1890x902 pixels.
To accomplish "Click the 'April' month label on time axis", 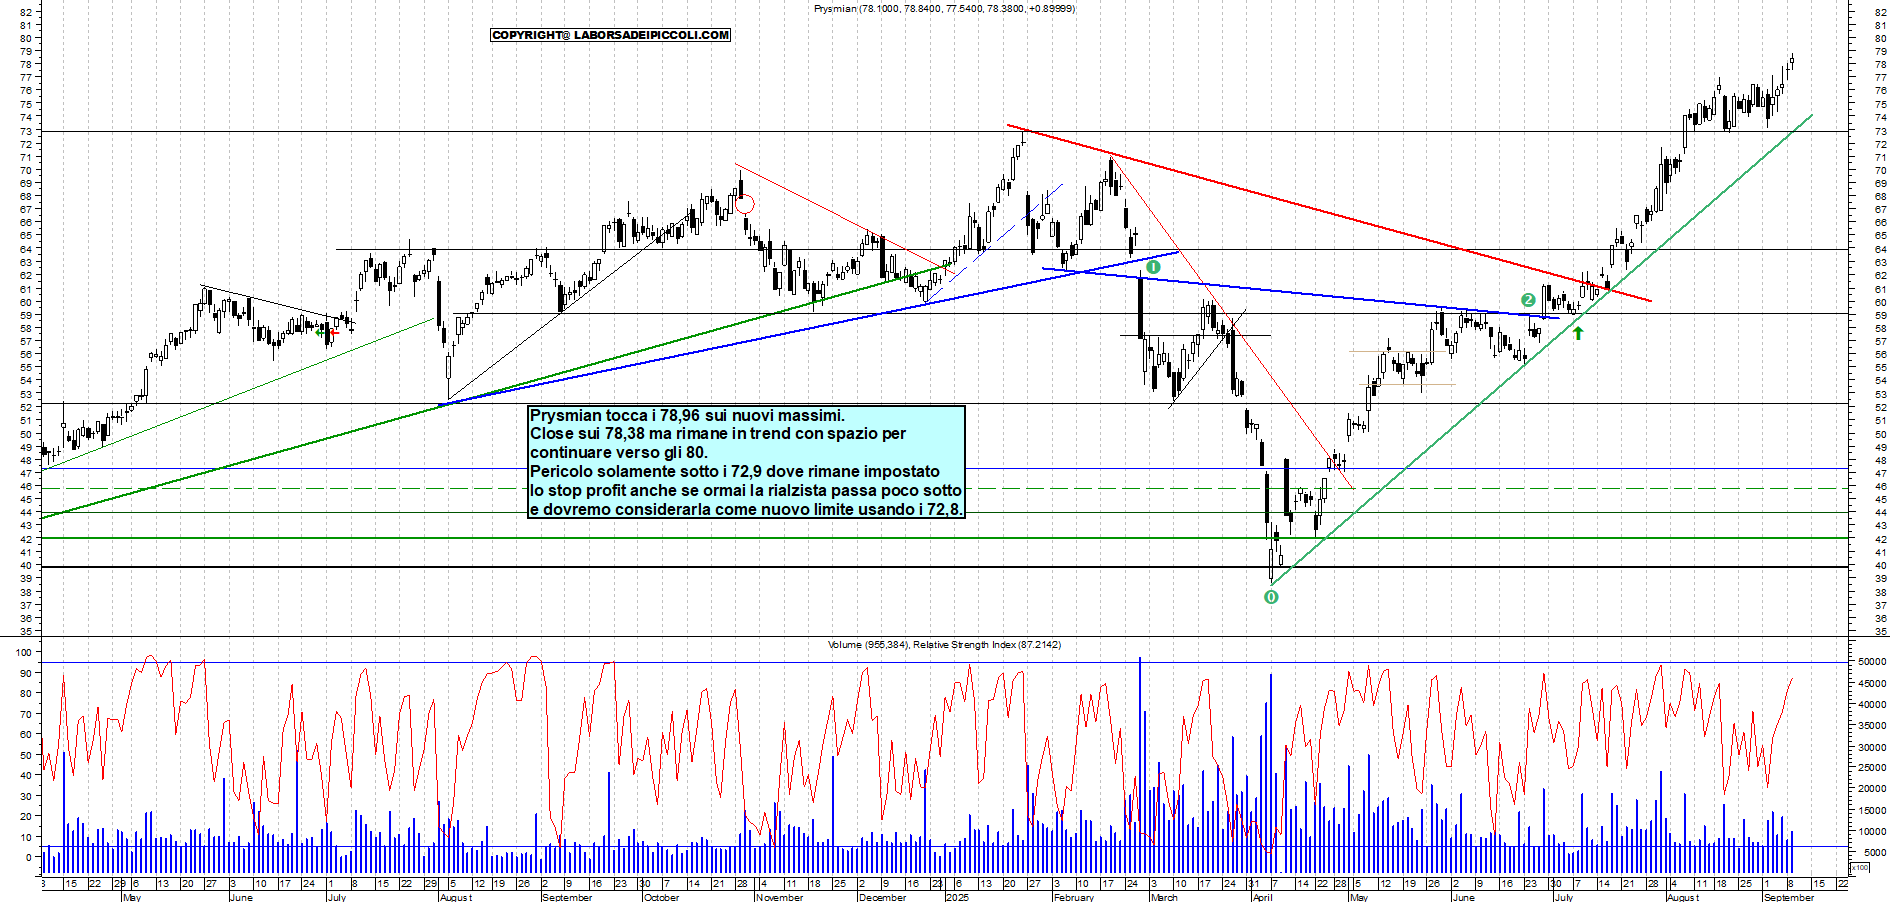I will click(x=1263, y=897).
